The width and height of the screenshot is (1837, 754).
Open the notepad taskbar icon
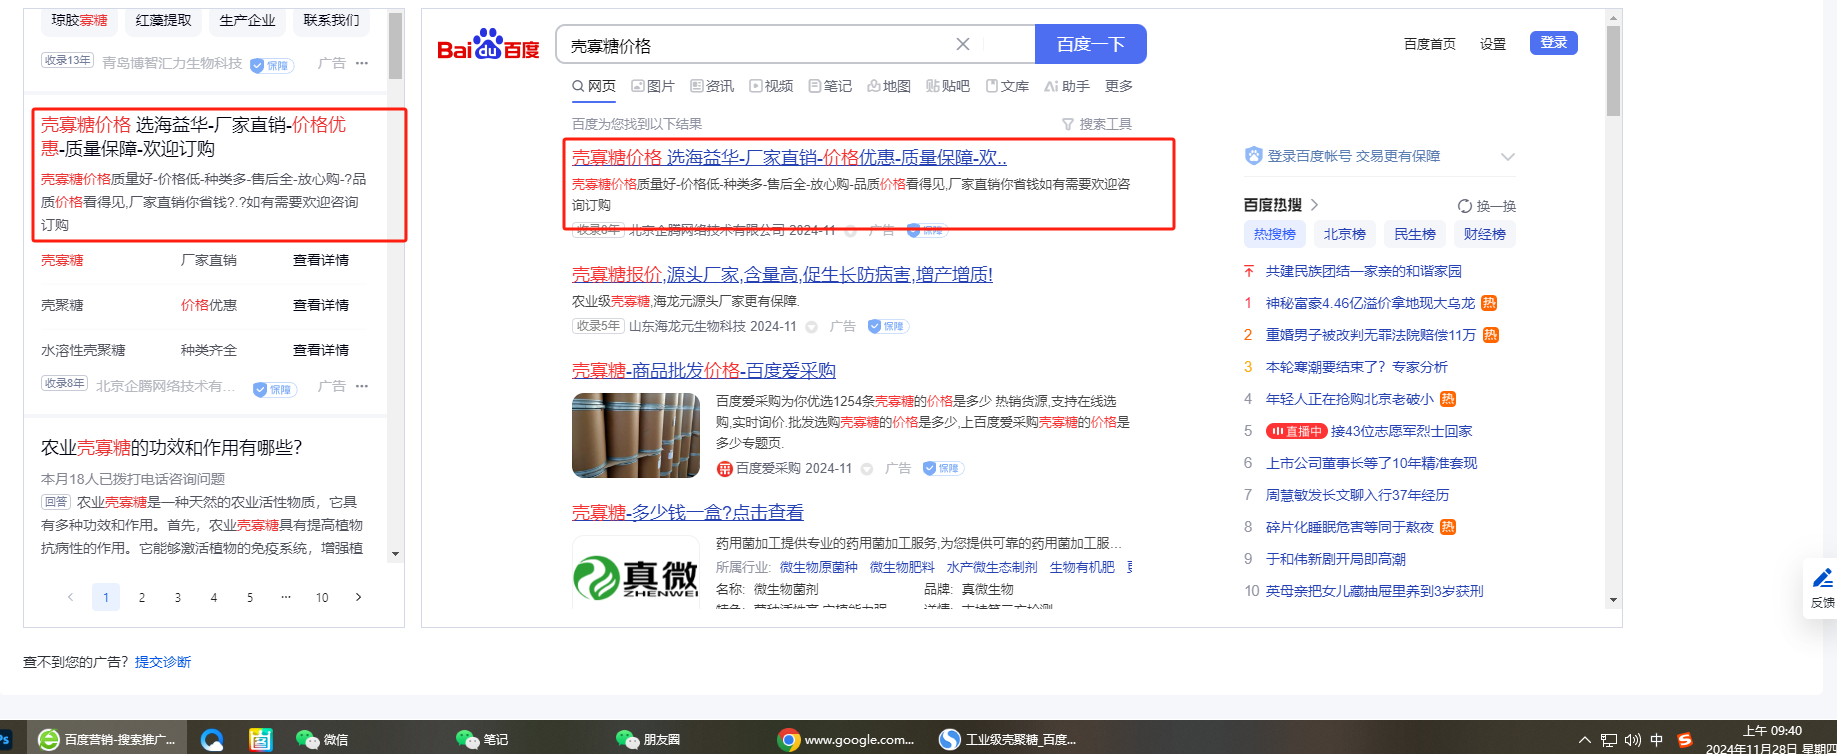tap(261, 739)
